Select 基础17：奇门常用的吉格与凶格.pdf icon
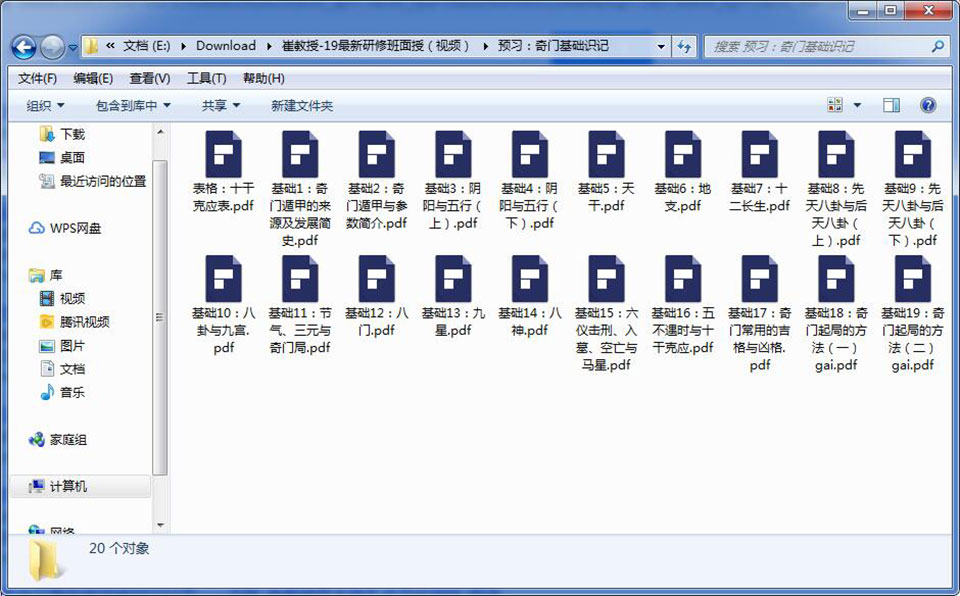The width and height of the screenshot is (960, 596). coord(759,279)
